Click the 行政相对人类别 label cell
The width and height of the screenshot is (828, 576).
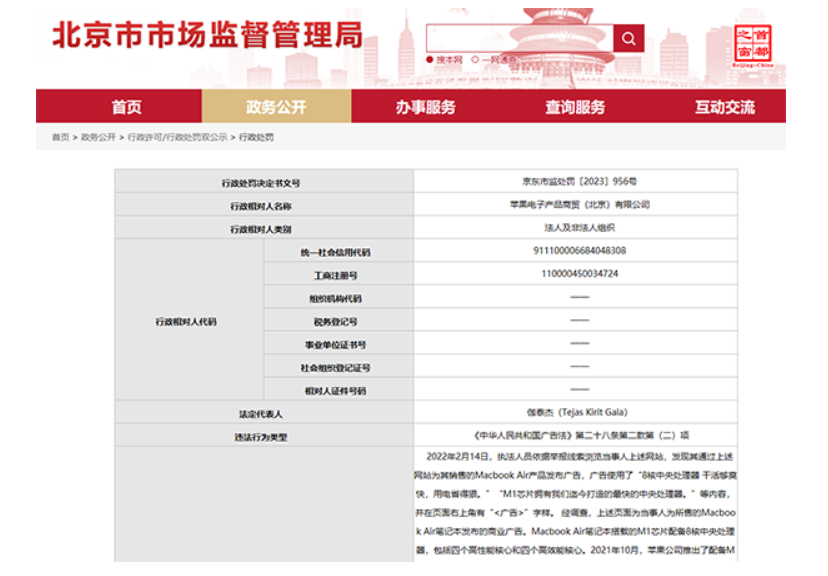click(x=264, y=228)
